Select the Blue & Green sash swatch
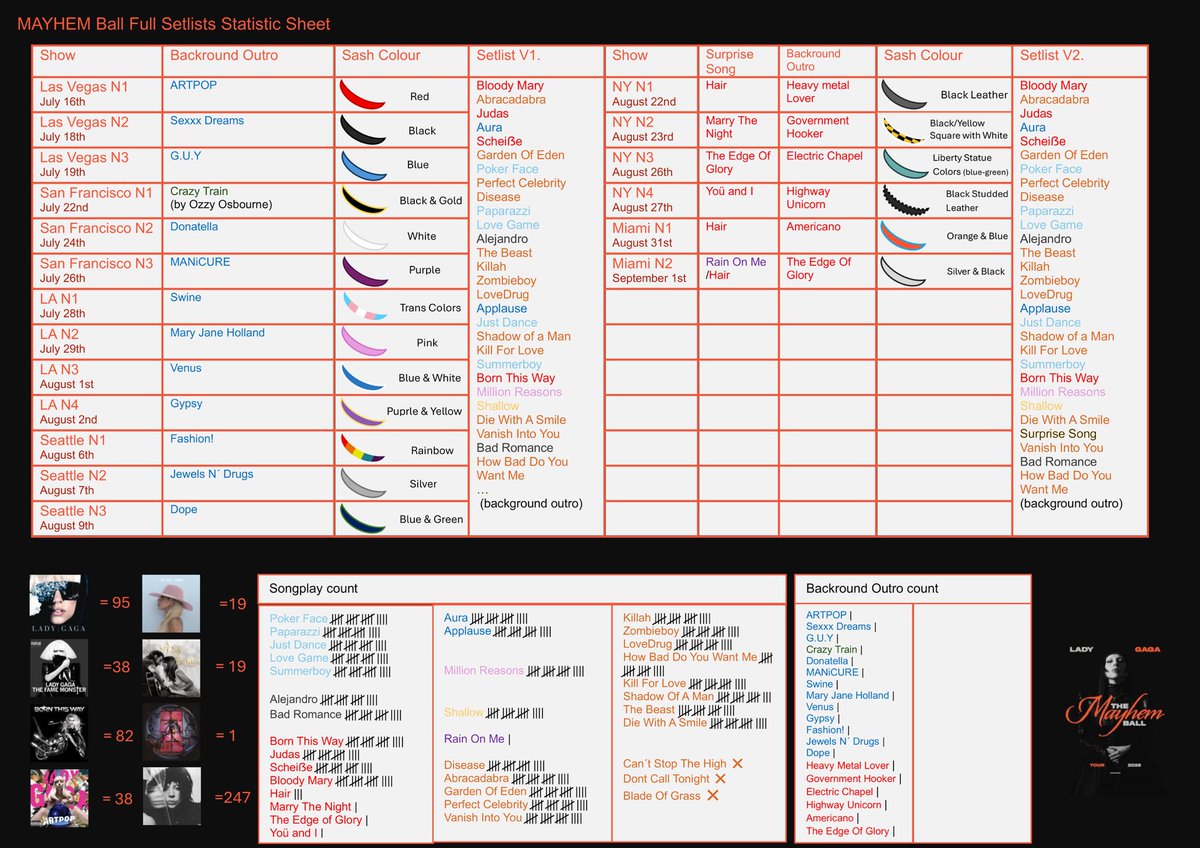The height and width of the screenshot is (848, 1200). 365,518
